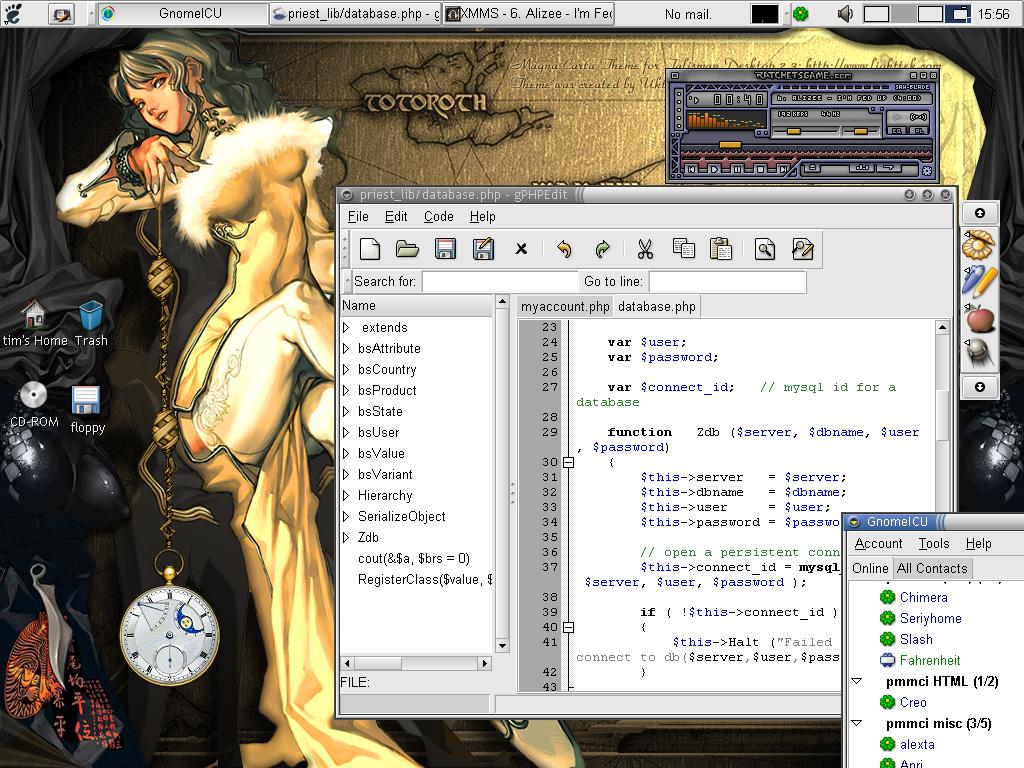Click the Go to line input field
This screenshot has width=1024, height=768.
728,281
